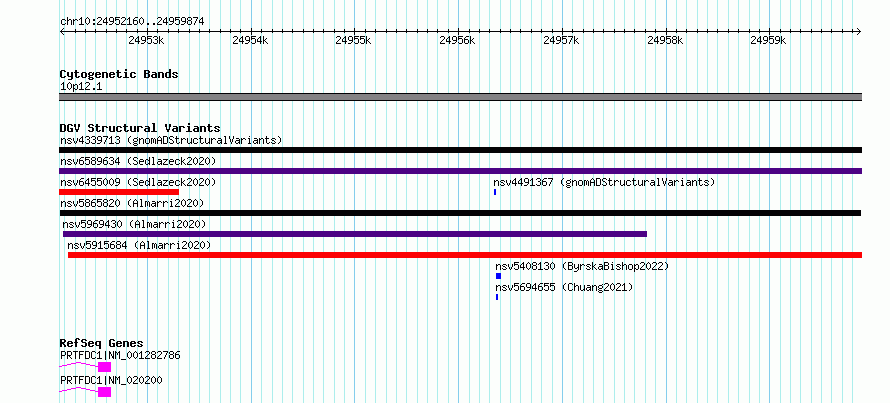Image resolution: width=890 pixels, height=403 pixels.
Task: Click the right arrowhead of the ruler
Action: (x=859, y=32)
